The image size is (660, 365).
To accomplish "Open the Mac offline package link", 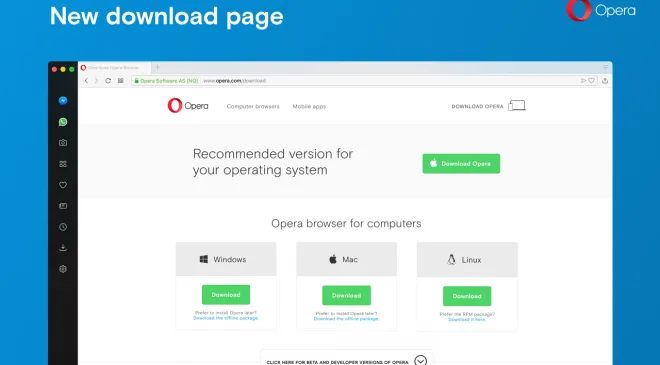I will pos(346,319).
